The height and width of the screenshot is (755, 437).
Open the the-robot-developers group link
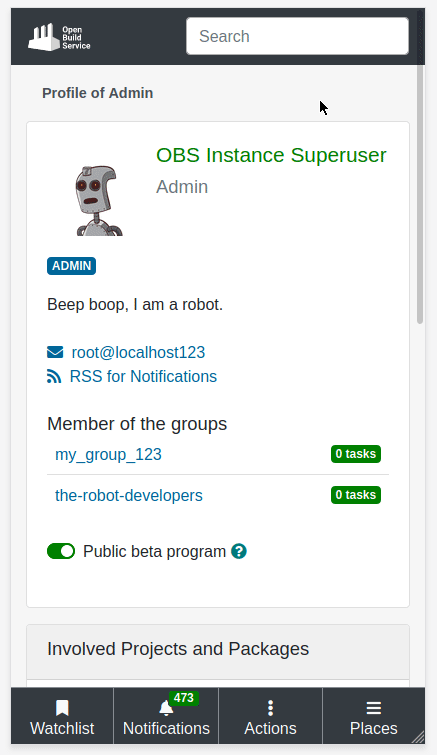(x=129, y=495)
